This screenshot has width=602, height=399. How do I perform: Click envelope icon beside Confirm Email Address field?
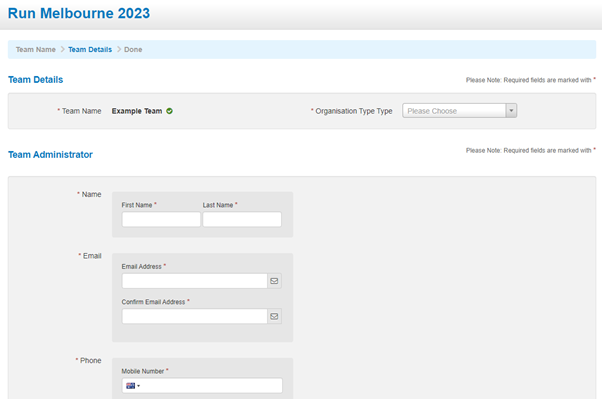274,316
